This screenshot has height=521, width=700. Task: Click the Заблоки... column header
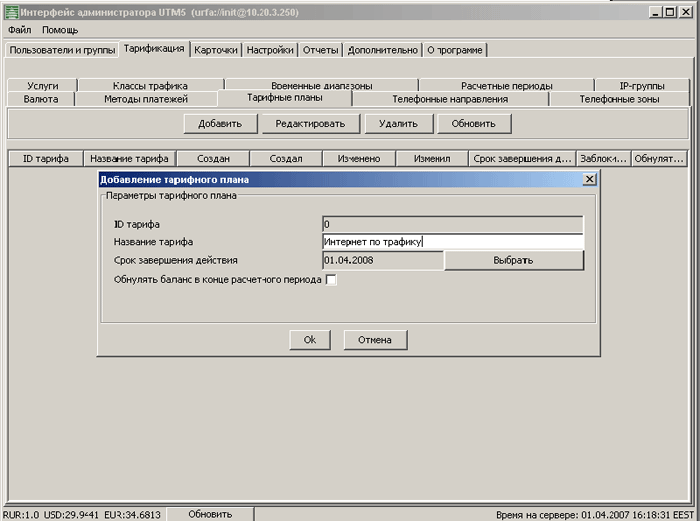coord(604,158)
